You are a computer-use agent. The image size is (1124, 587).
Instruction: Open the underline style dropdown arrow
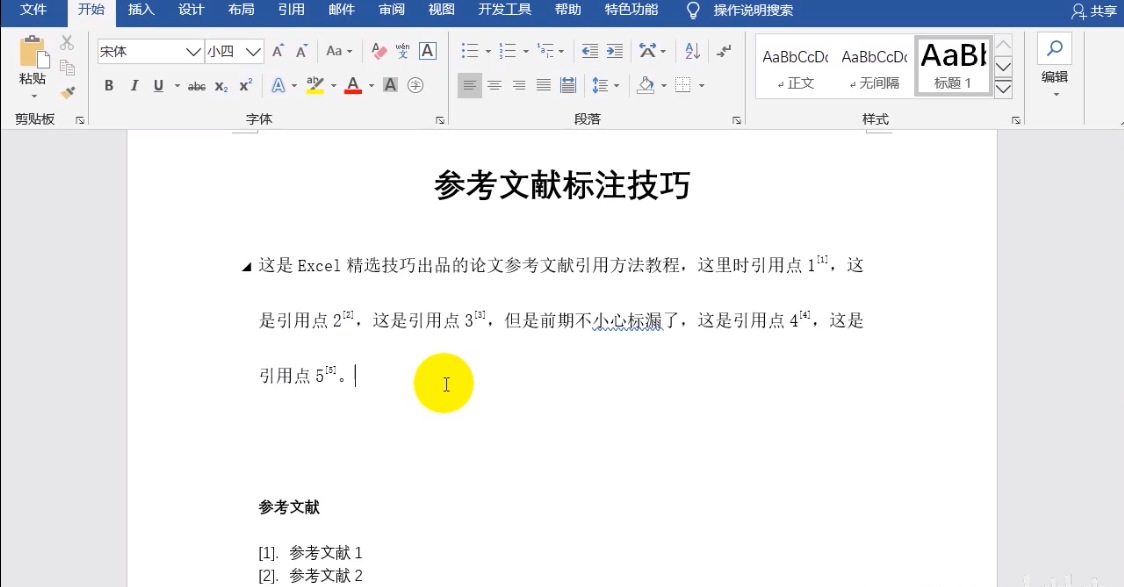[177, 86]
